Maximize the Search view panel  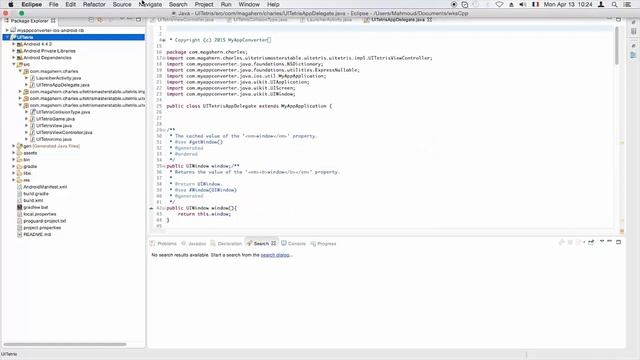tap(618, 242)
